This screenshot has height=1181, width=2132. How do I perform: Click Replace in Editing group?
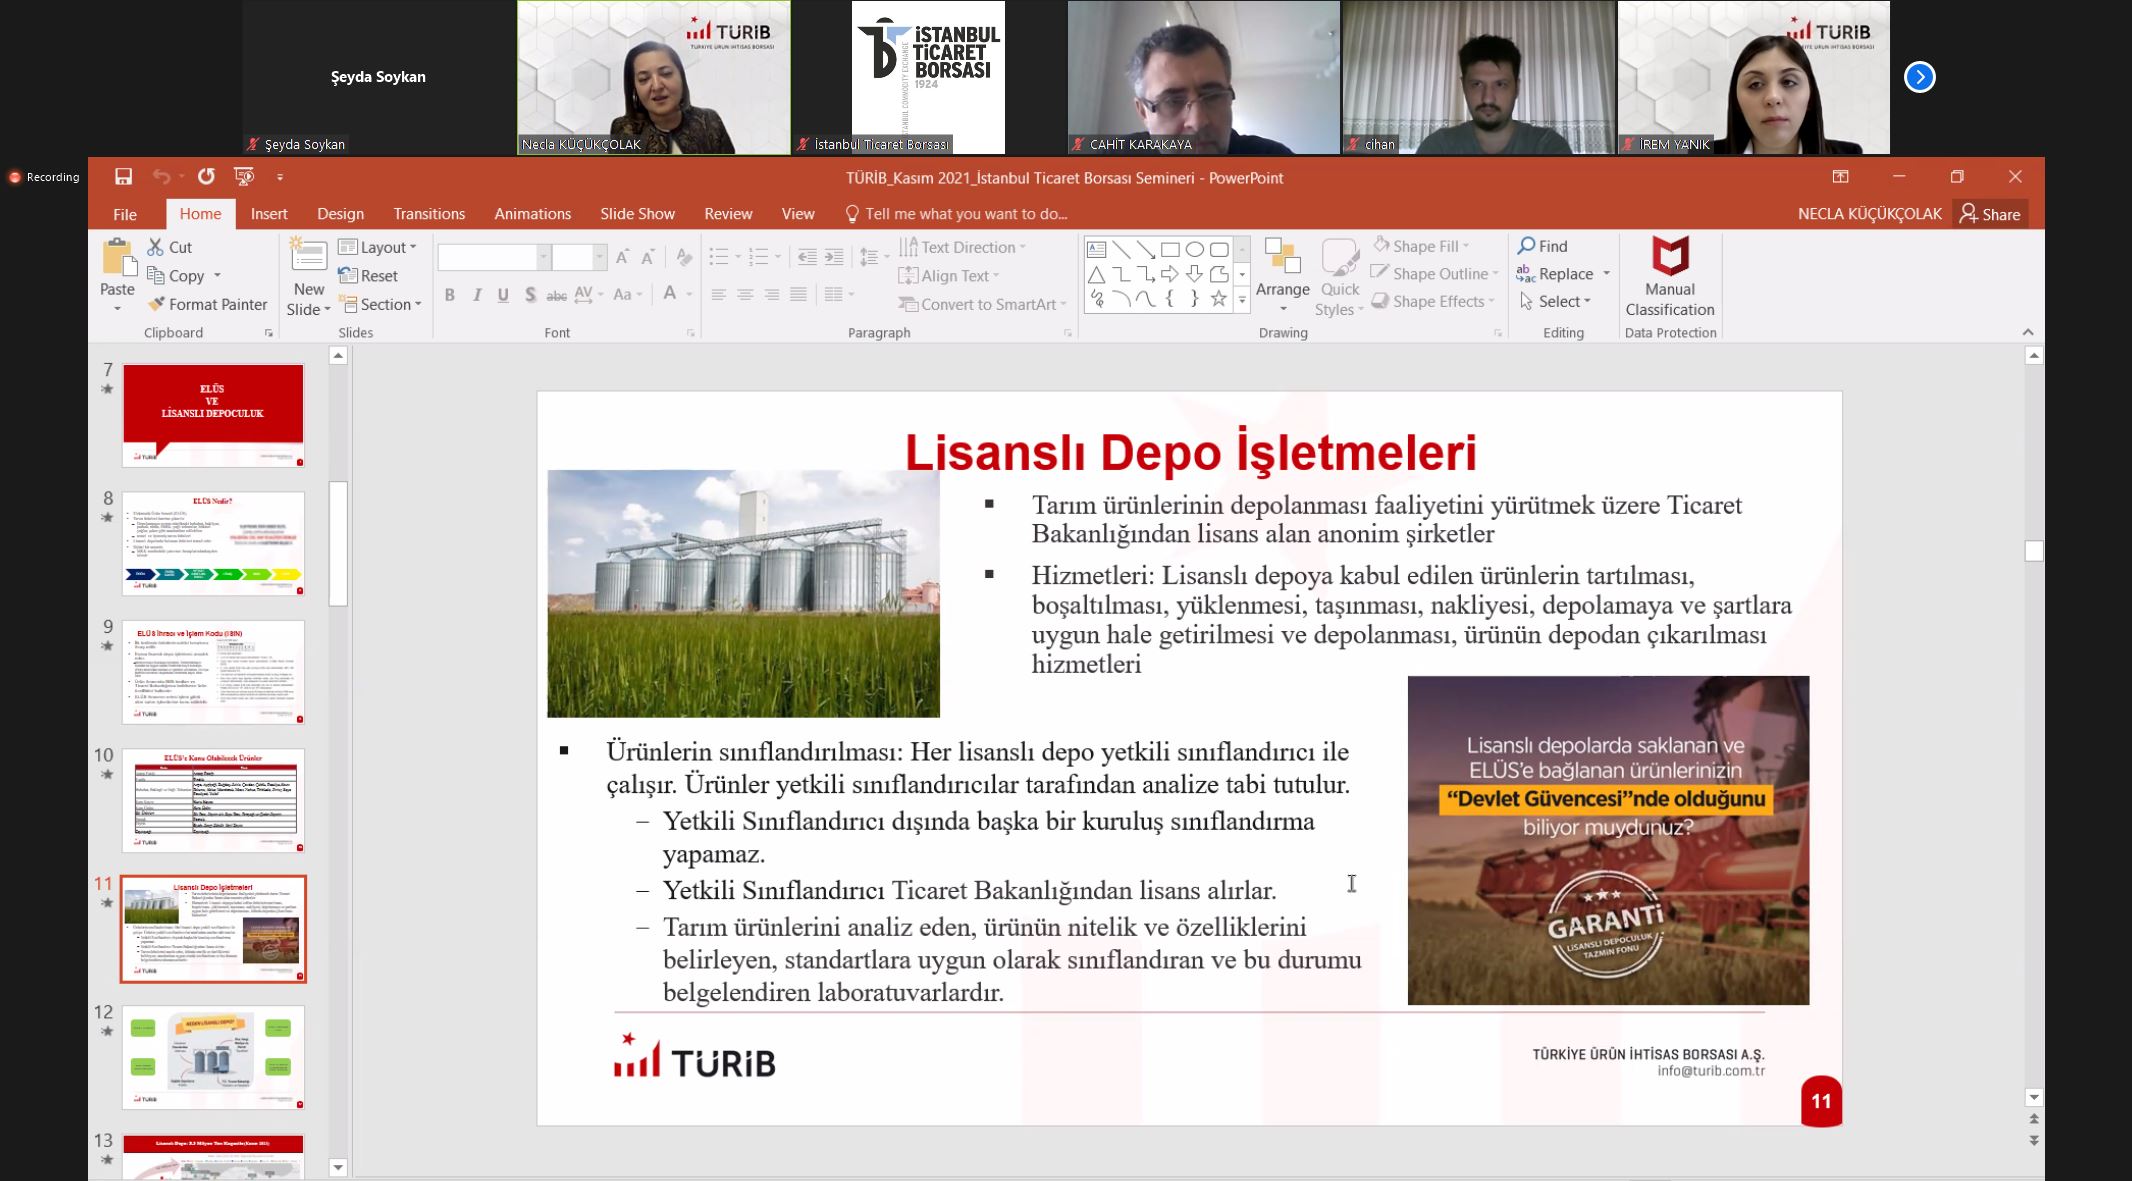coord(1563,274)
